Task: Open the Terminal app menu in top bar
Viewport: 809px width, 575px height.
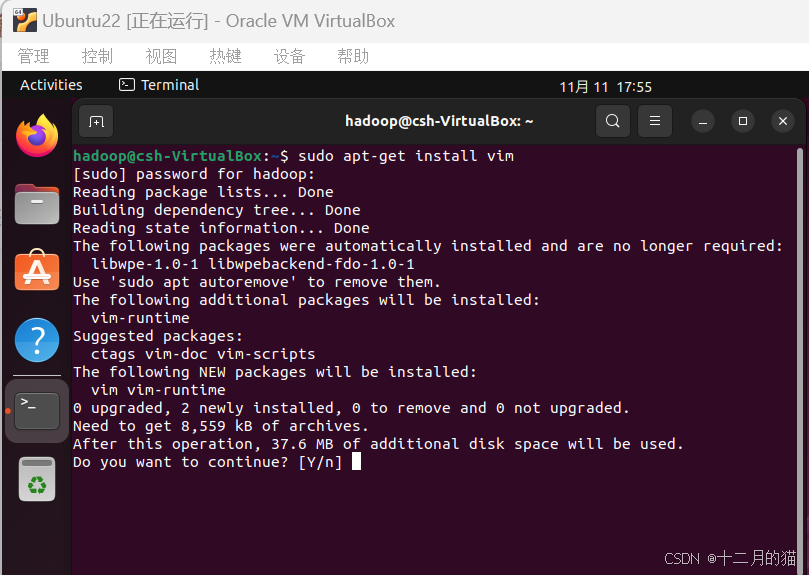Action: click(x=159, y=85)
